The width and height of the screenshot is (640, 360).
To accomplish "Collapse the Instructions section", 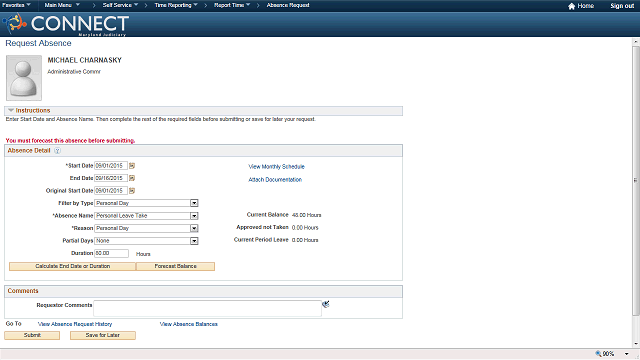I will [11, 111].
